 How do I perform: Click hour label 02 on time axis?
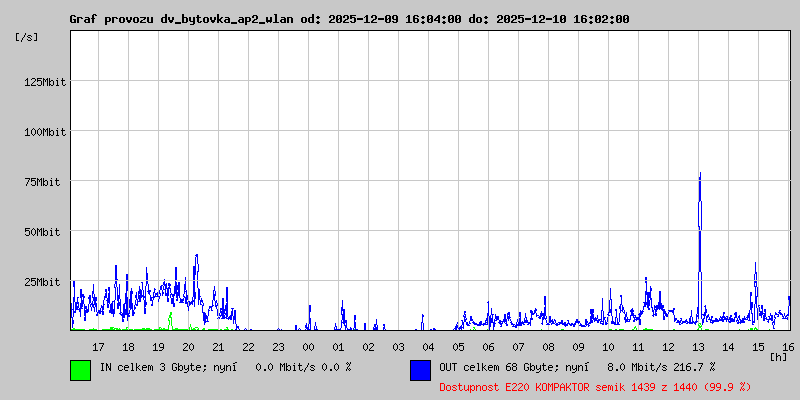(368, 347)
